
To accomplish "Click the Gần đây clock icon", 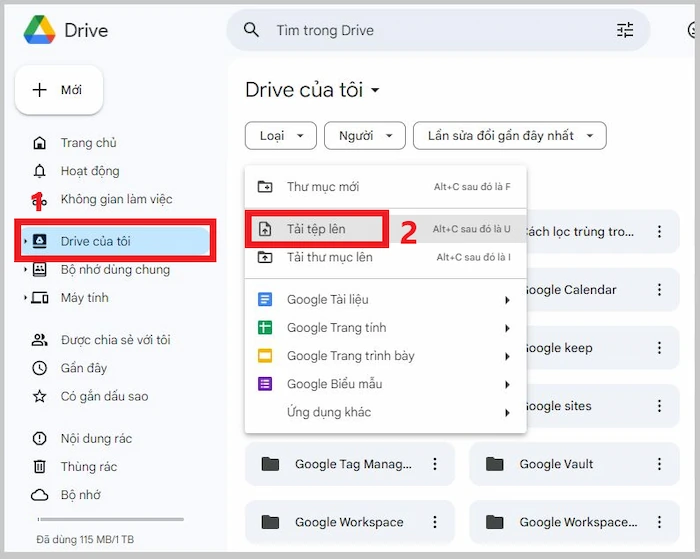I will [40, 368].
